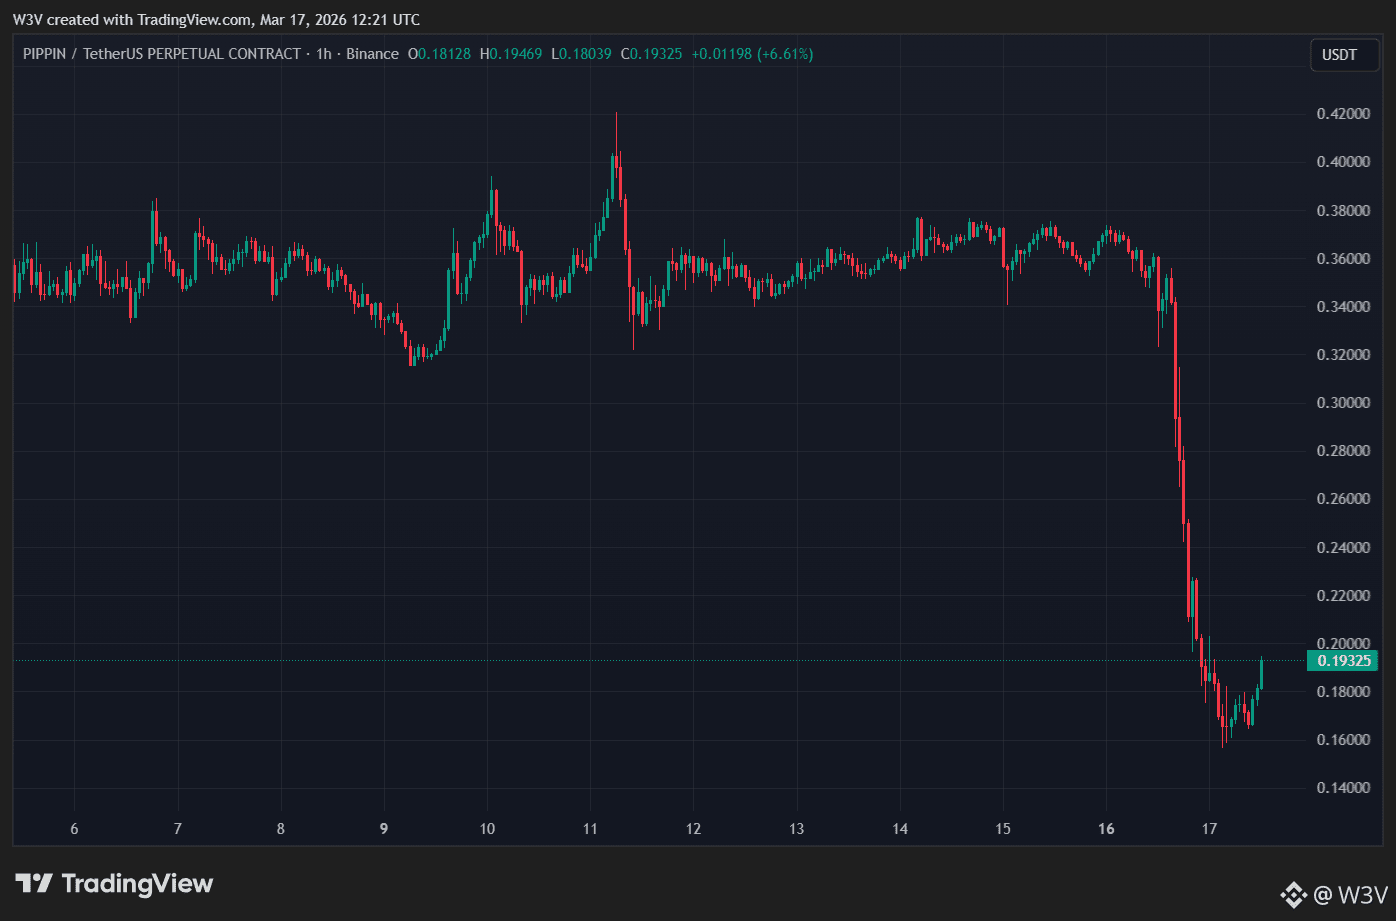The image size is (1396, 921).
Task: Click the close value C0.19325
Action: tap(651, 54)
